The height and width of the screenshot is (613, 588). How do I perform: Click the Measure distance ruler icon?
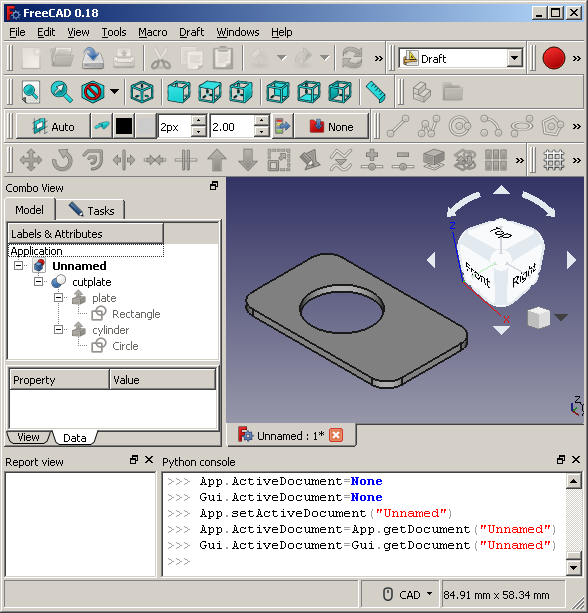375,92
